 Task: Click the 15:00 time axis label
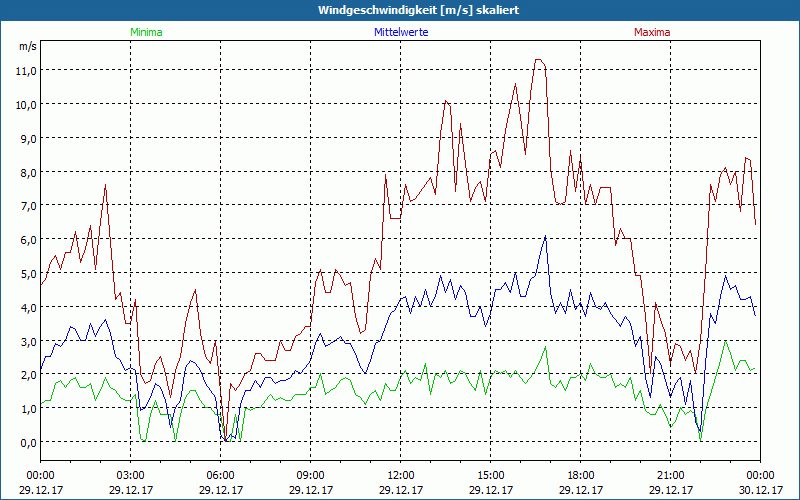click(490, 475)
